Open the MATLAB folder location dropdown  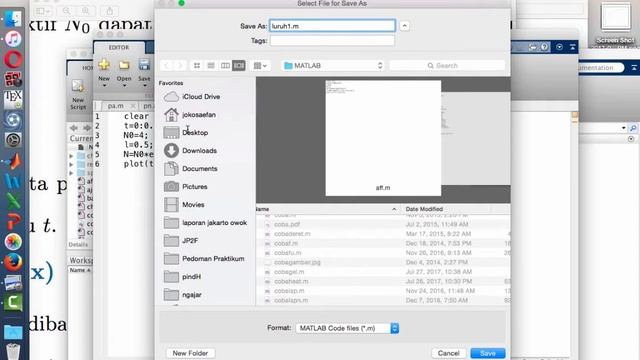click(x=333, y=65)
